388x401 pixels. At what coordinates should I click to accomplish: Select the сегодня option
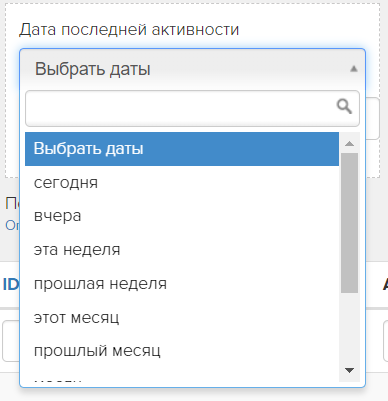pyautogui.click(x=182, y=183)
